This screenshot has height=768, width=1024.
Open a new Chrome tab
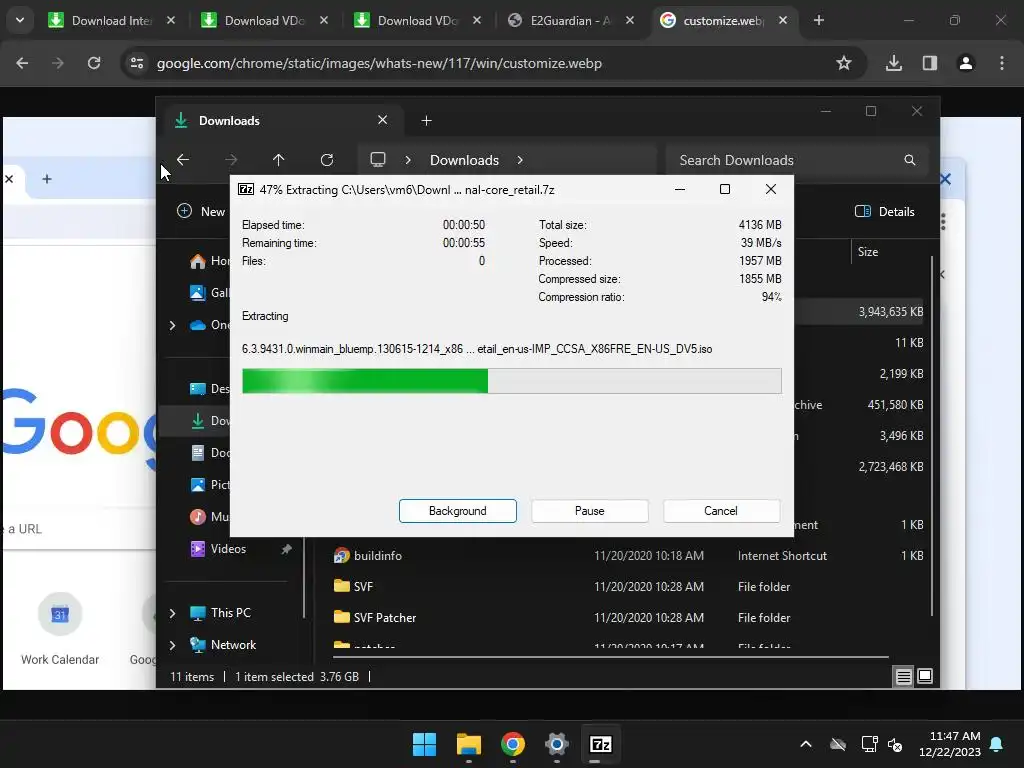(818, 20)
